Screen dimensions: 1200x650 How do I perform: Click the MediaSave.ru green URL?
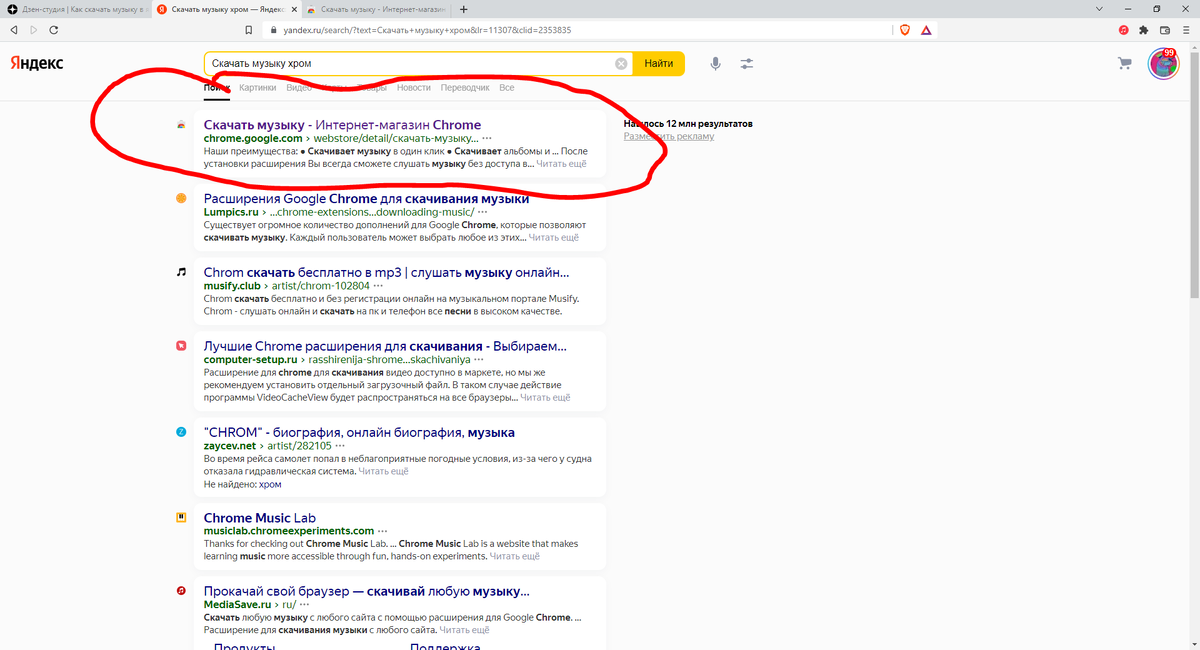[x=237, y=605]
